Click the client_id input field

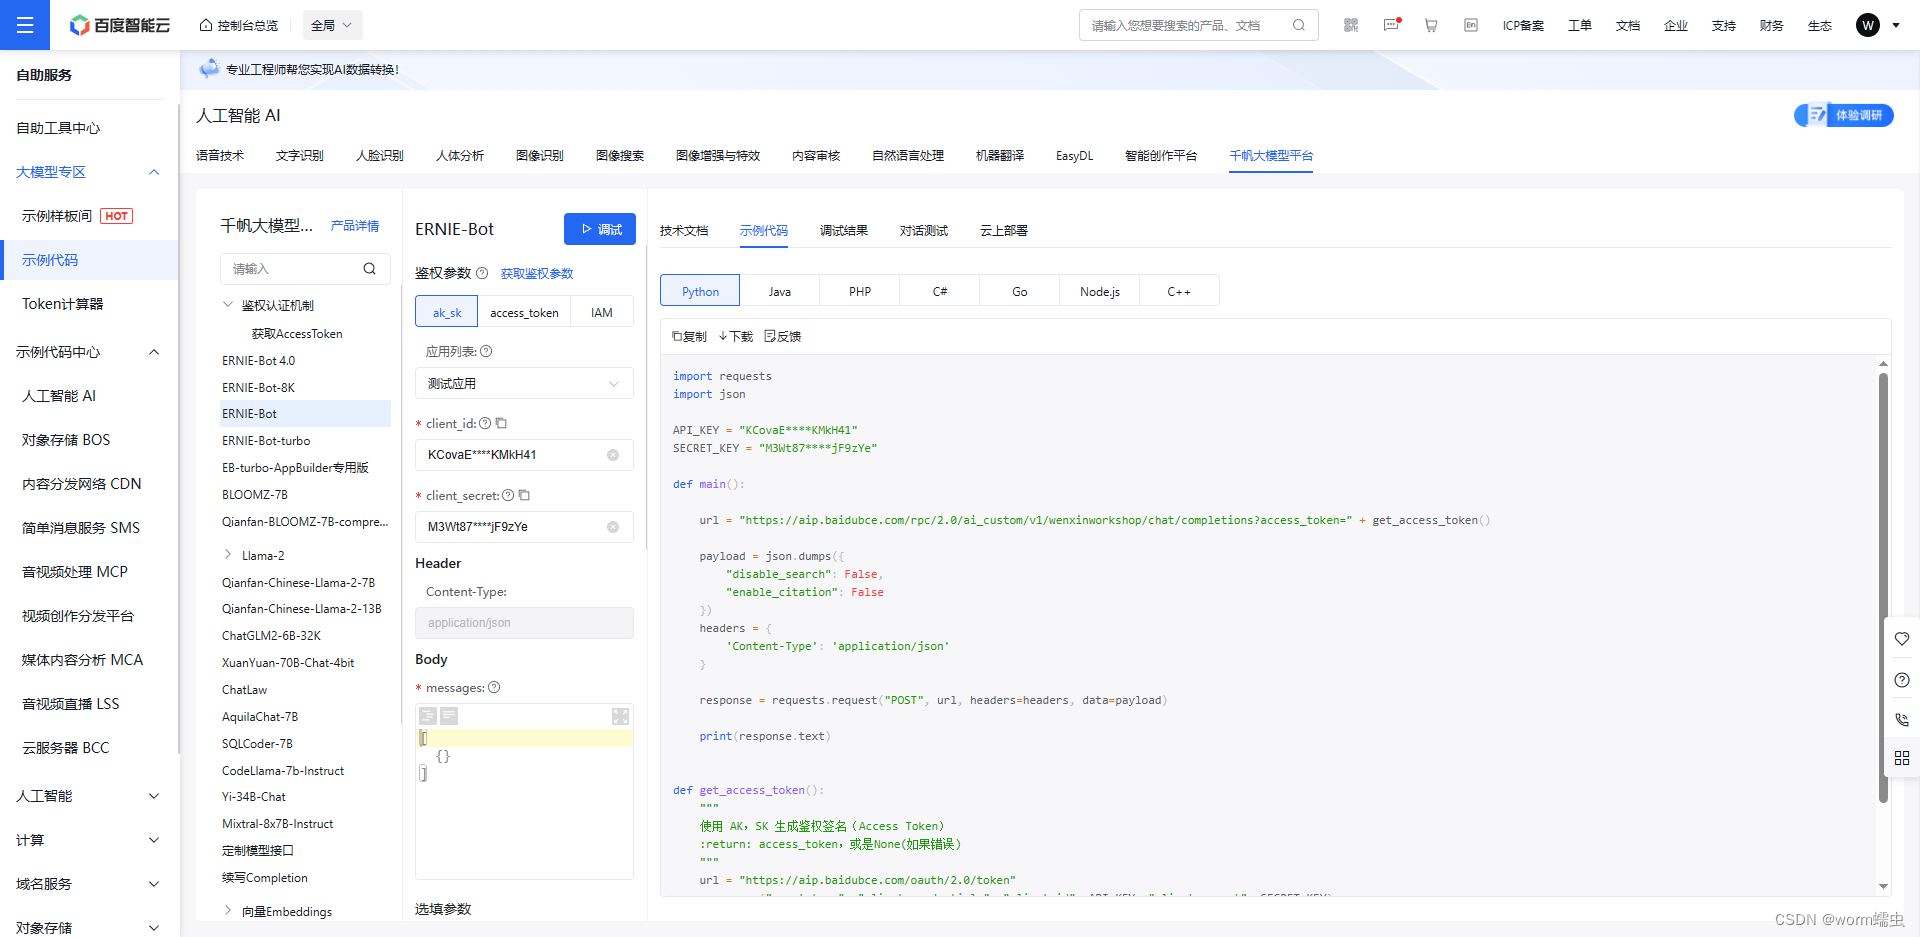point(524,455)
